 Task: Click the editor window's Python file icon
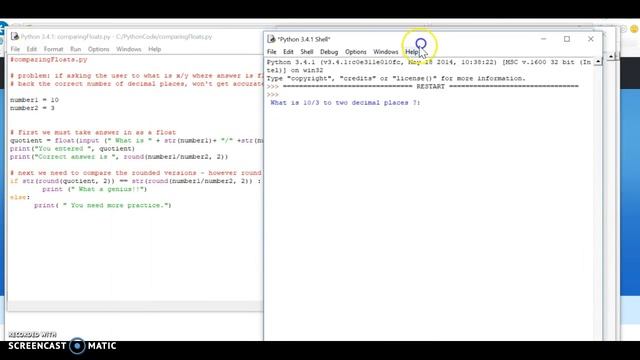tap(15, 36)
